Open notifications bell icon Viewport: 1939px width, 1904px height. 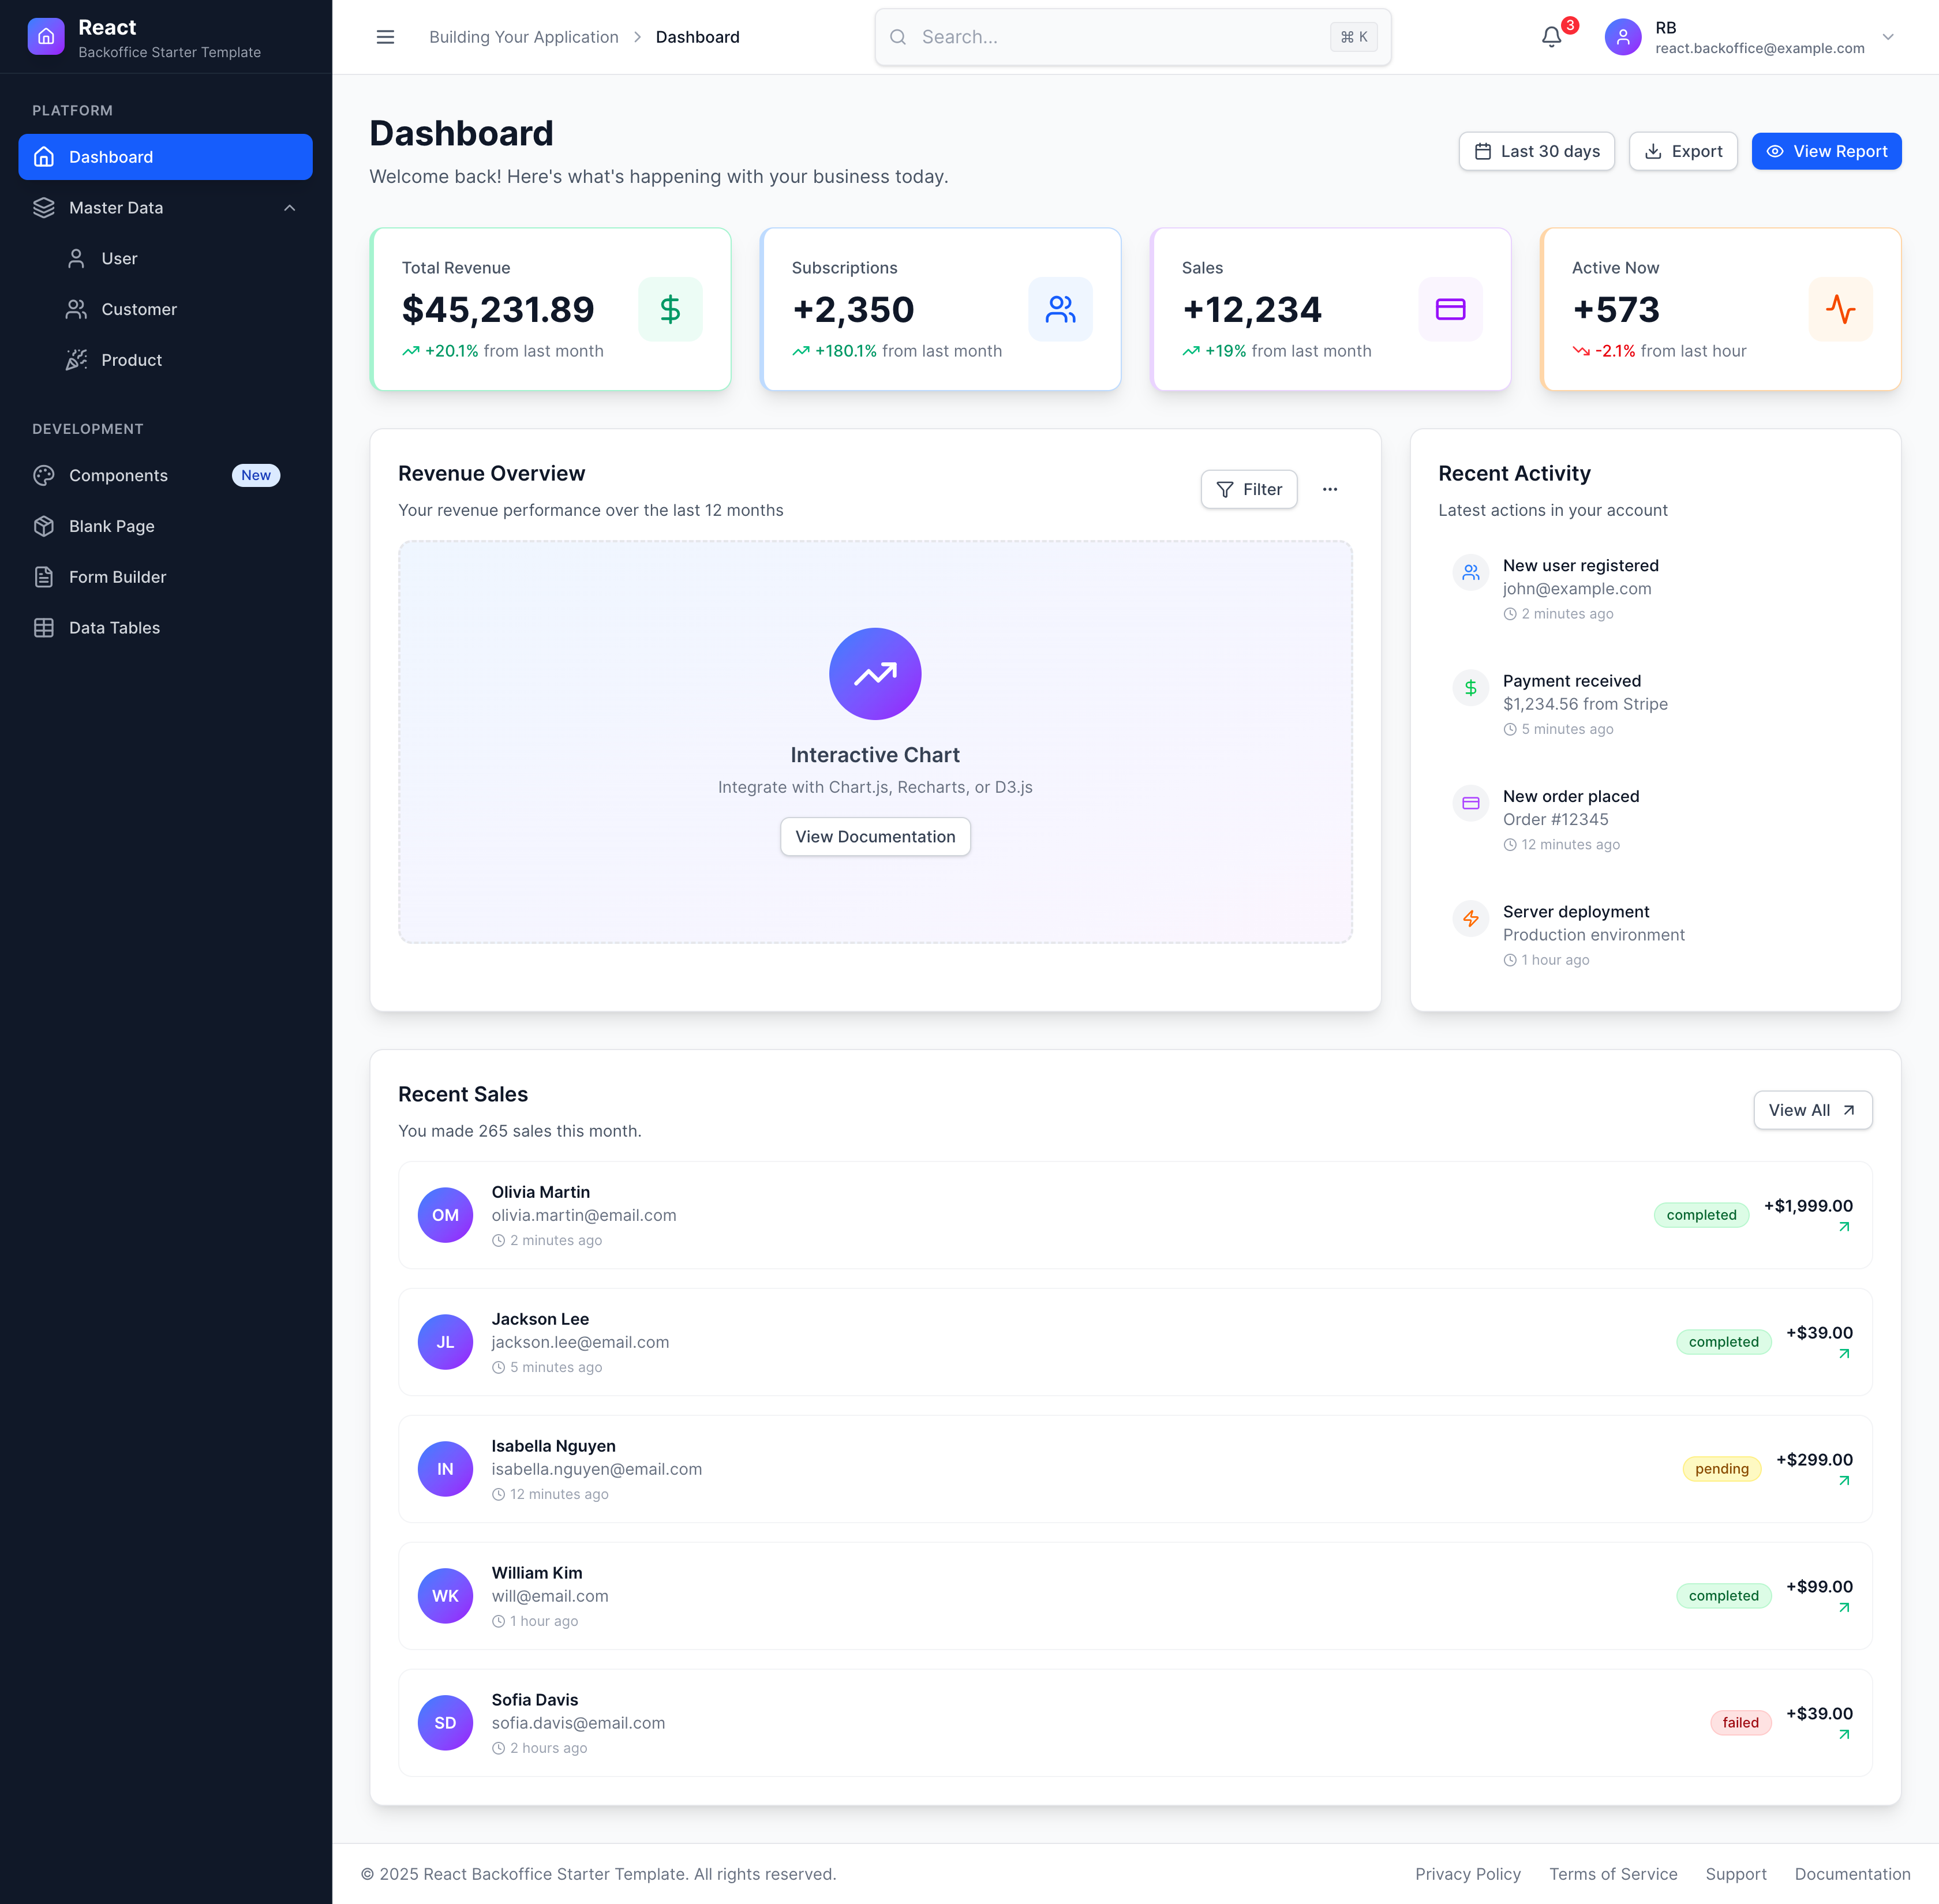coord(1551,37)
